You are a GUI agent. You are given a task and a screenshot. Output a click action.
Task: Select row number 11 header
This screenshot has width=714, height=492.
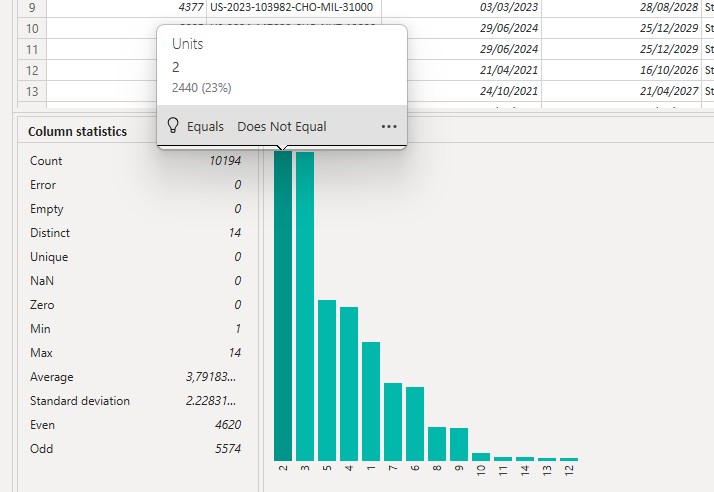[x=32, y=50]
